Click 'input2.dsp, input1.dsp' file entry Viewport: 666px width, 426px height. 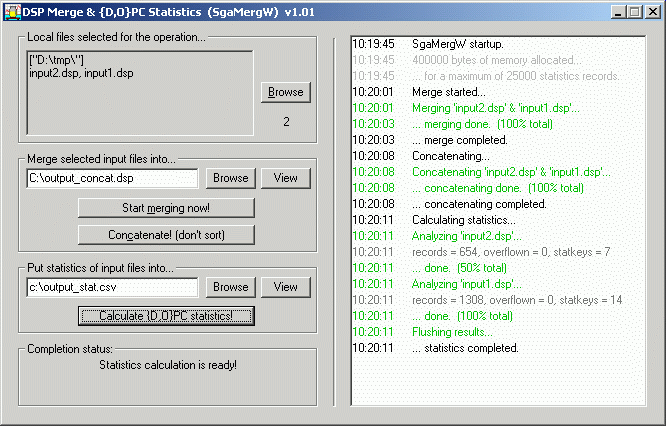coord(81,73)
